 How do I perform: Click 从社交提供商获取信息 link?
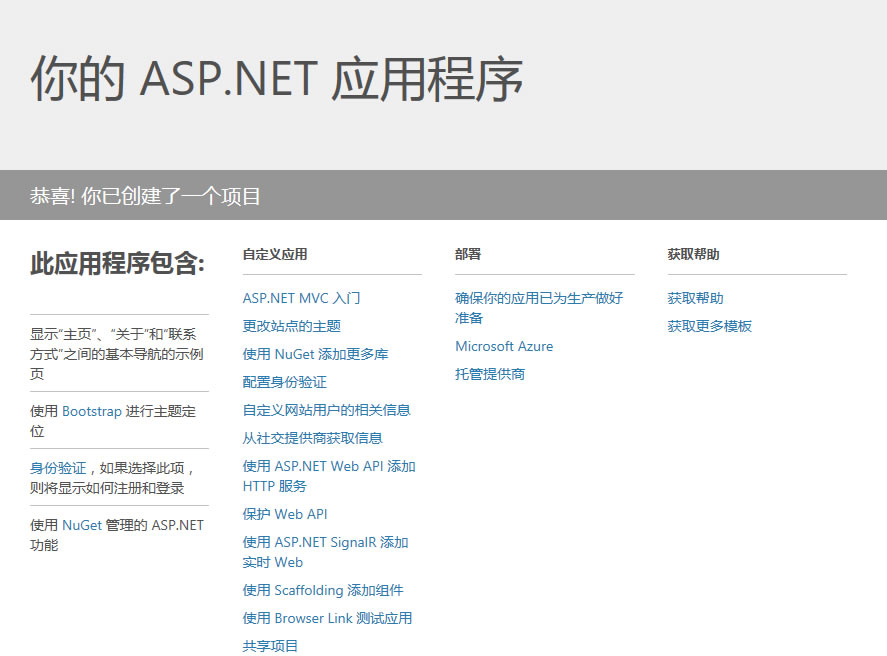coord(312,438)
